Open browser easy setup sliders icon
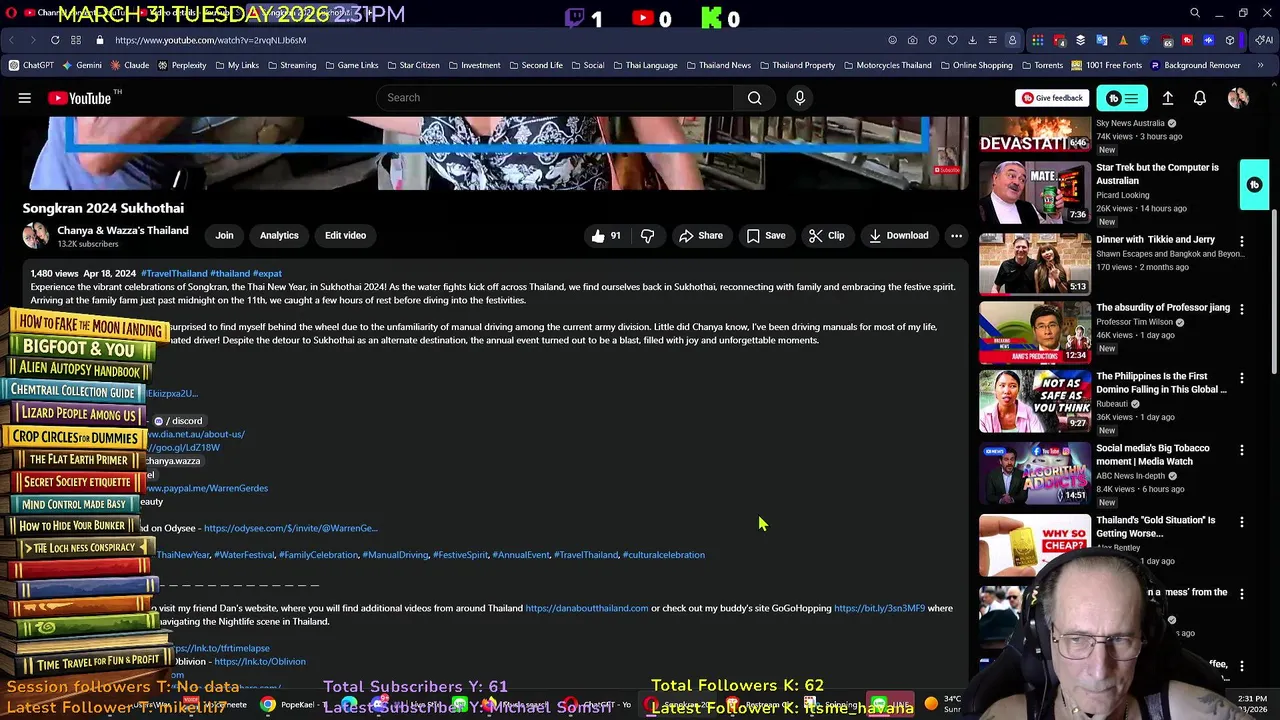 tap(992, 40)
